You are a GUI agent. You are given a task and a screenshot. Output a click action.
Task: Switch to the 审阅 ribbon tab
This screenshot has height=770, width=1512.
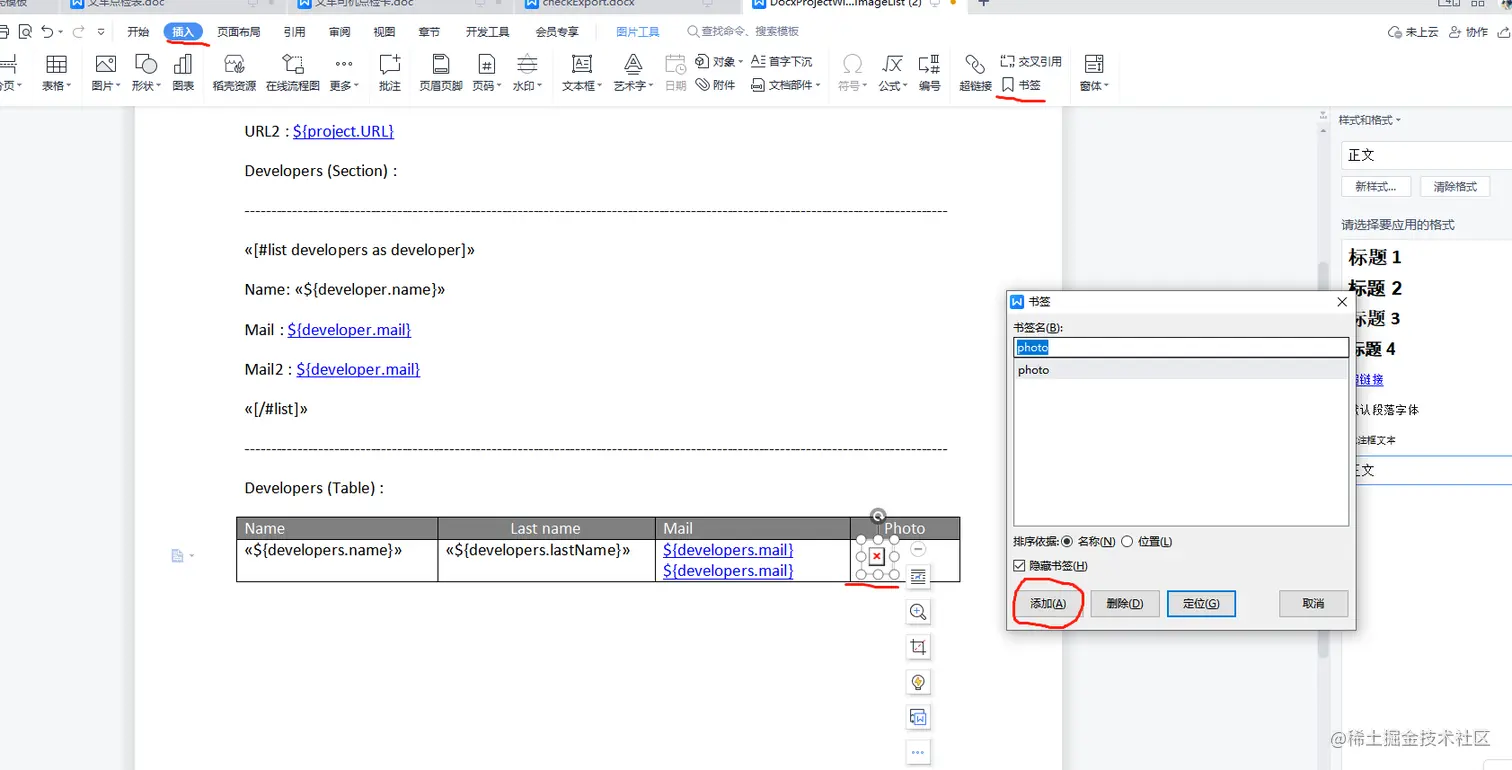(x=339, y=31)
